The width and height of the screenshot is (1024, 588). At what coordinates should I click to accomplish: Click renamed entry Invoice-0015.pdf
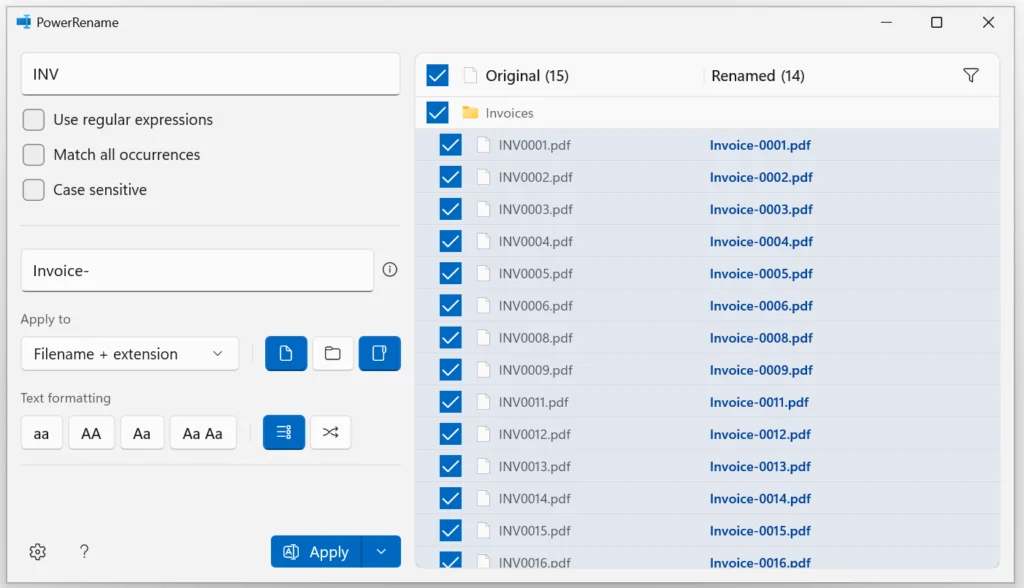point(760,531)
